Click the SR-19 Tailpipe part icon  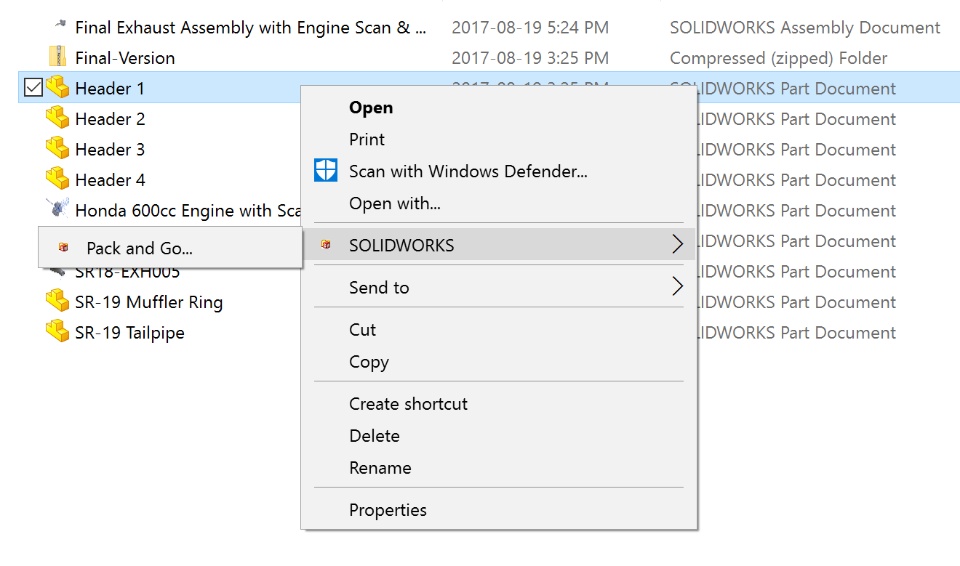coord(58,331)
